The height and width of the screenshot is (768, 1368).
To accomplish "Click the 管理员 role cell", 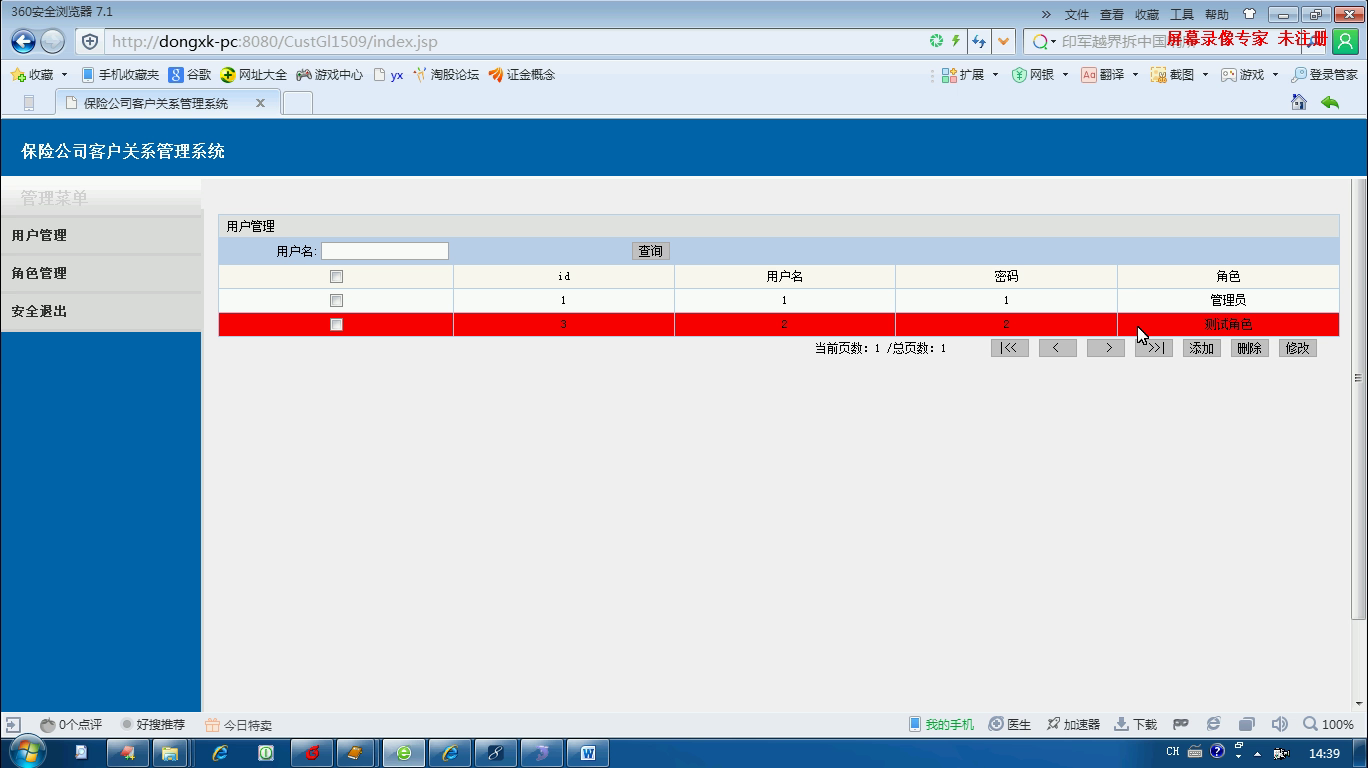I will [1228, 300].
